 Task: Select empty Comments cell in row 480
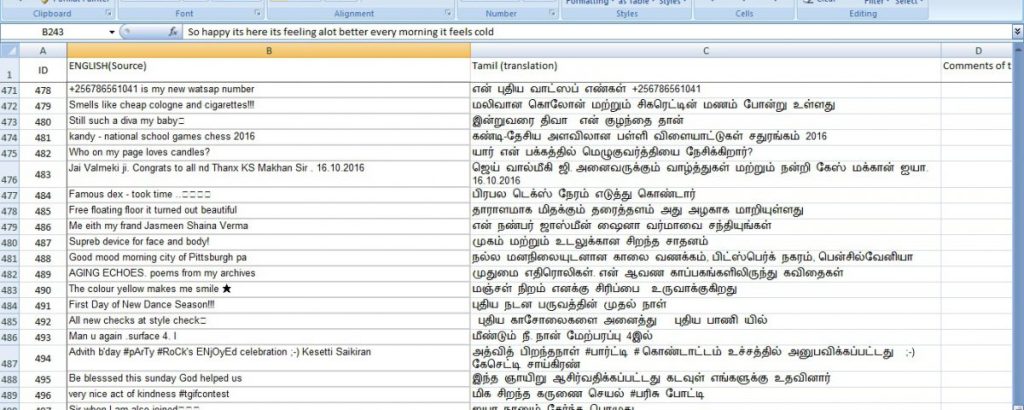[x=978, y=242]
